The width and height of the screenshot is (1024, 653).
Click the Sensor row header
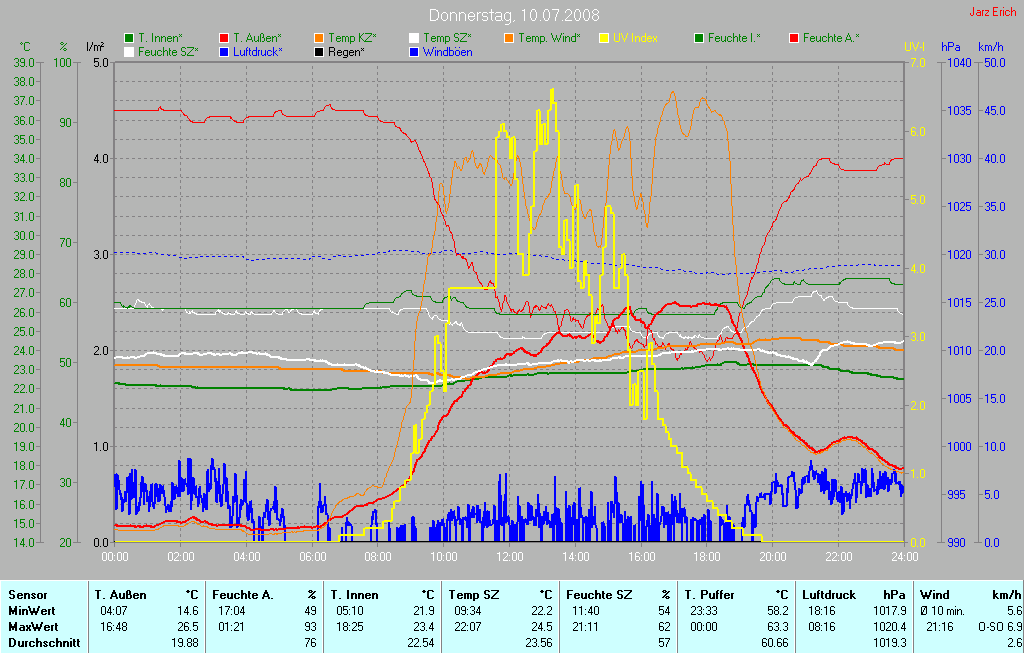[27, 595]
